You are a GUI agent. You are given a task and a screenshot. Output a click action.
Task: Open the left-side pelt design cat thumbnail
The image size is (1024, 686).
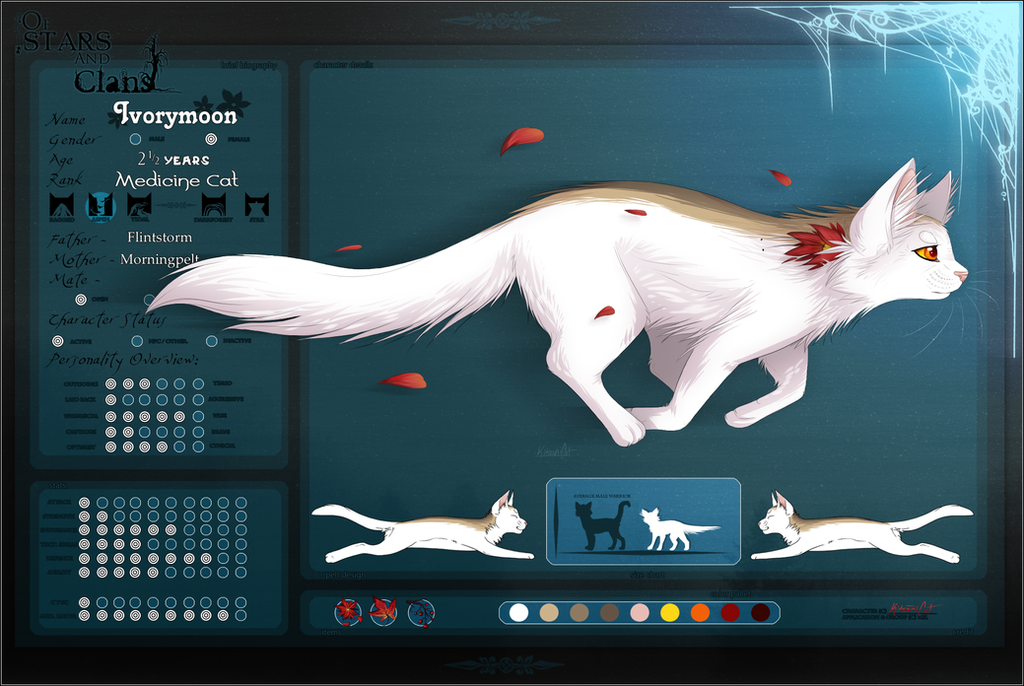(x=423, y=528)
